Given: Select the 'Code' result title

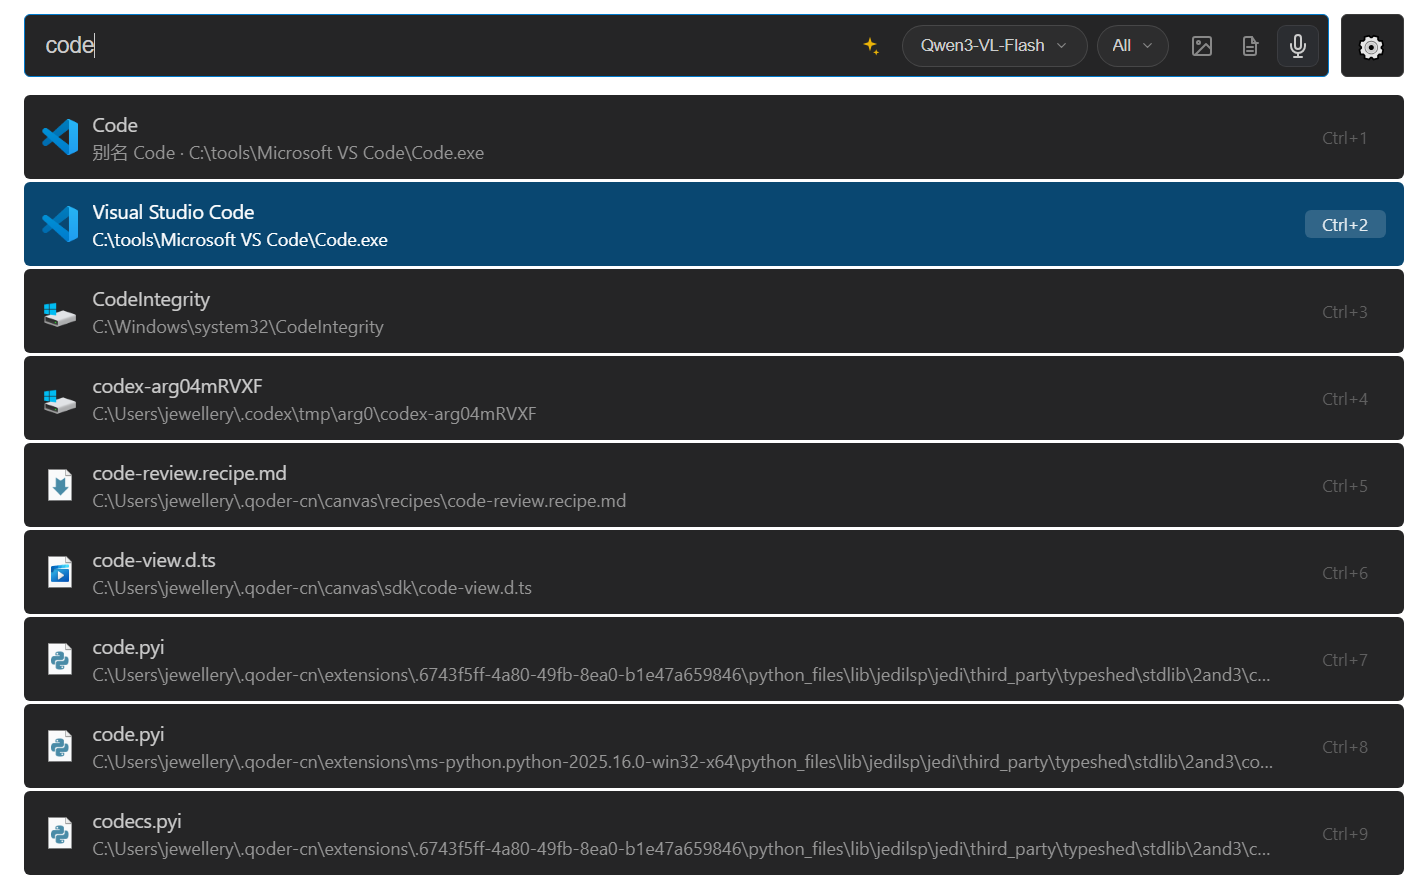Looking at the screenshot, I should [115, 125].
